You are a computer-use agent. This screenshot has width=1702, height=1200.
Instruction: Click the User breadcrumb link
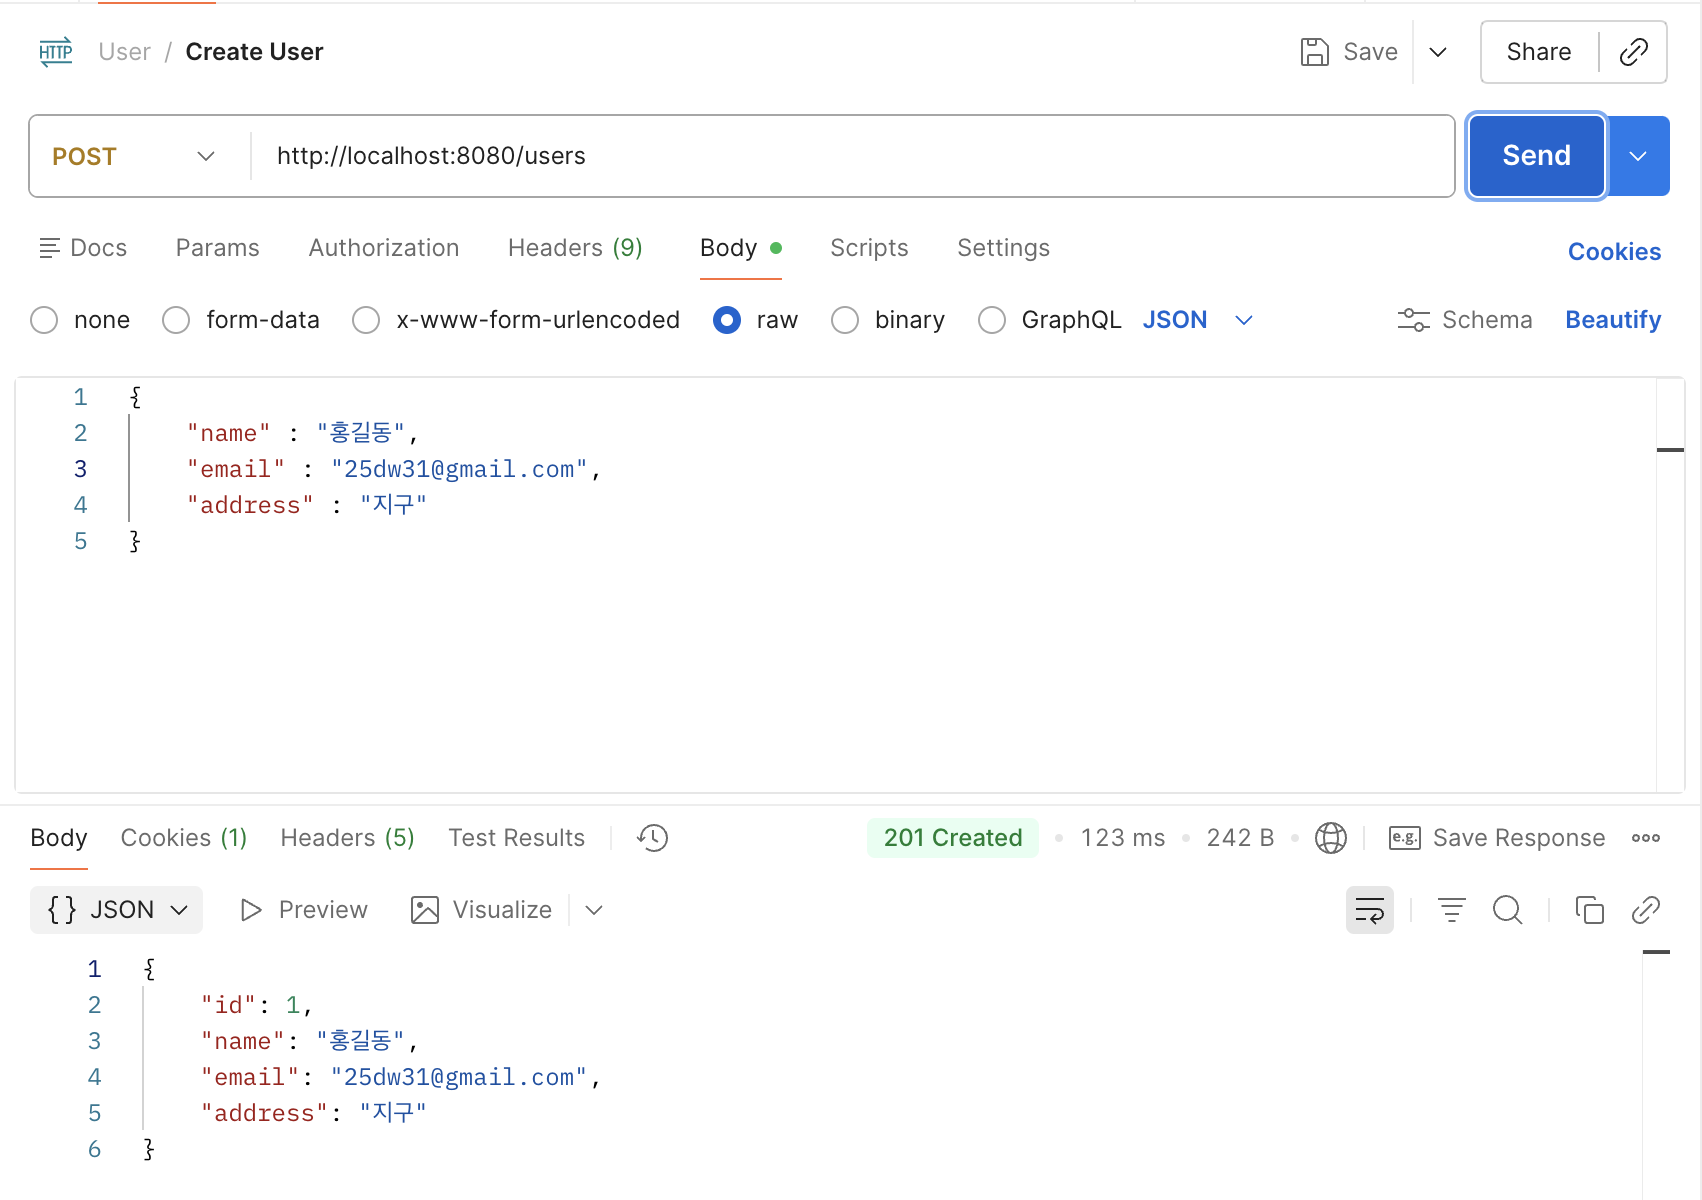[125, 52]
